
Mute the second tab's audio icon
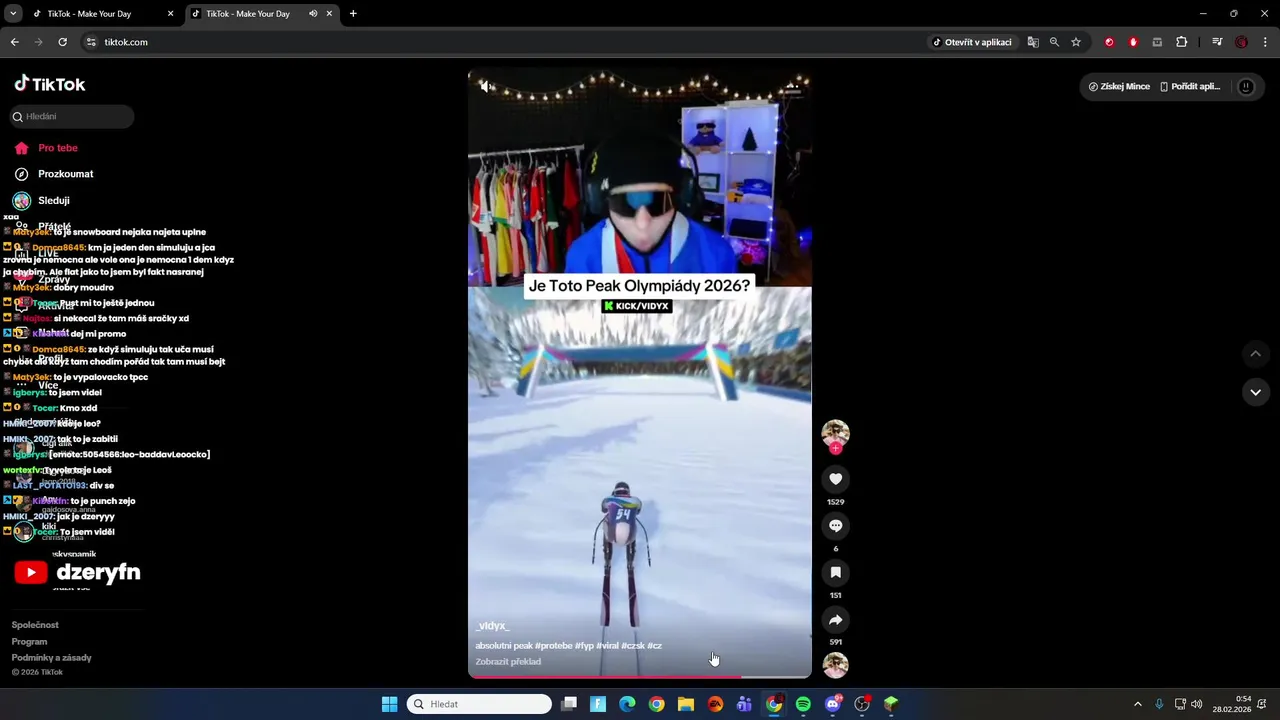point(313,14)
